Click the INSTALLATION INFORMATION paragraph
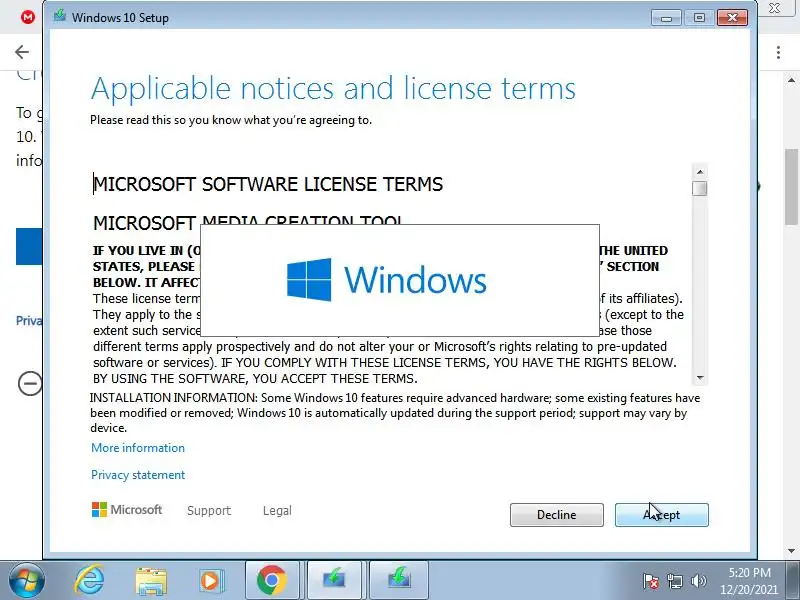 coord(395,413)
